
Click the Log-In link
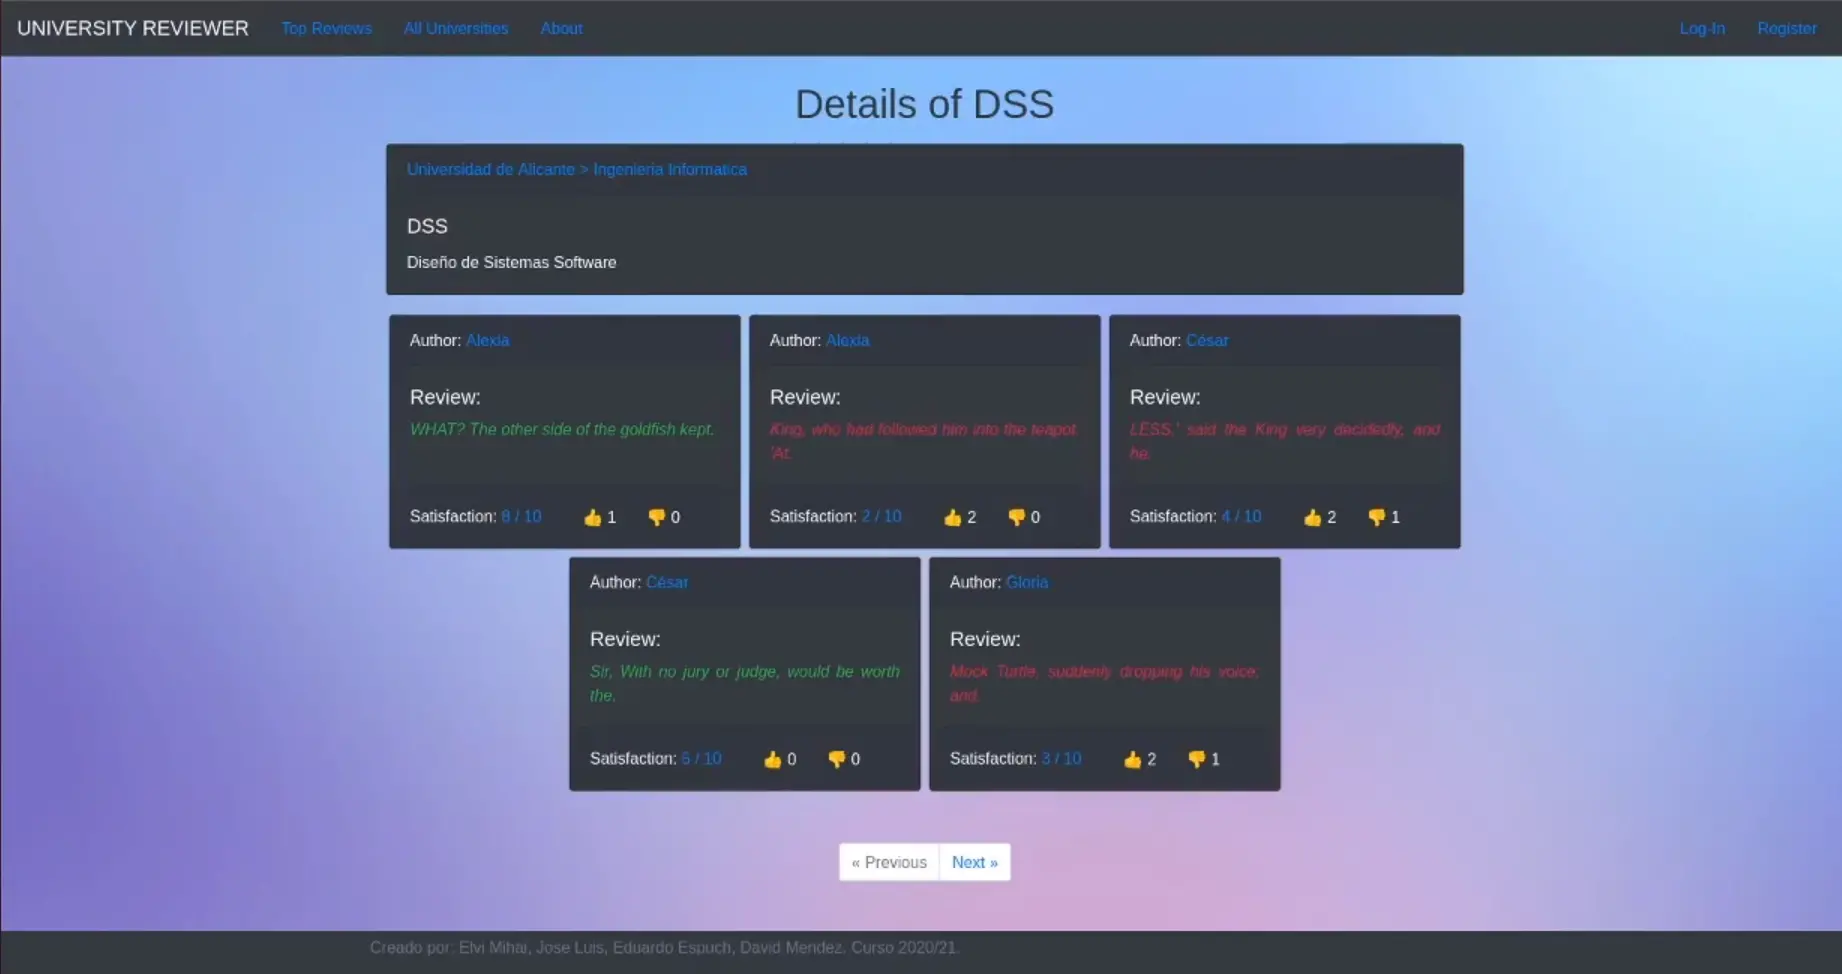coord(1701,28)
